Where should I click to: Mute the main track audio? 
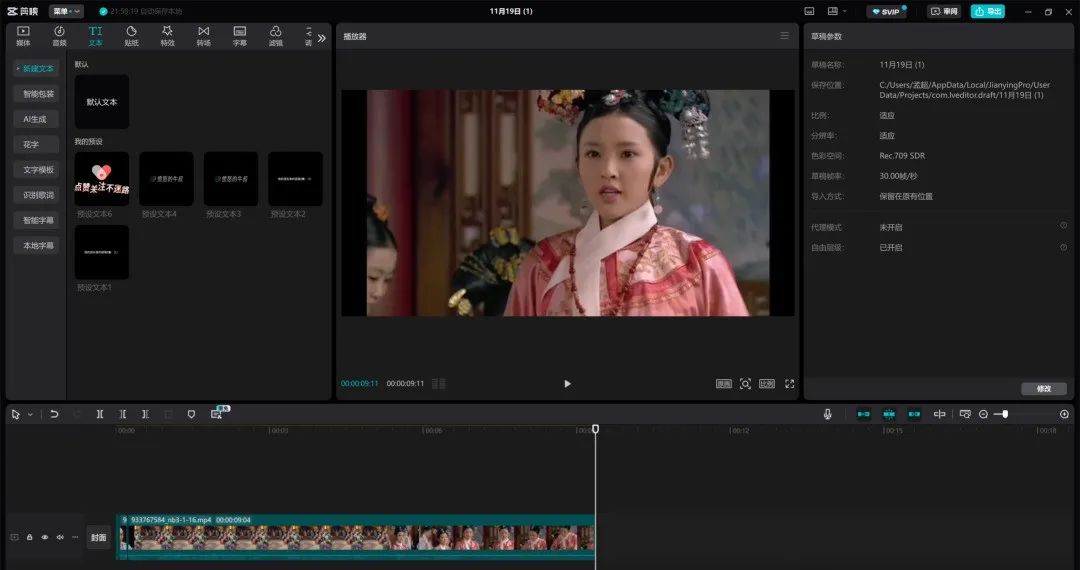coord(60,537)
